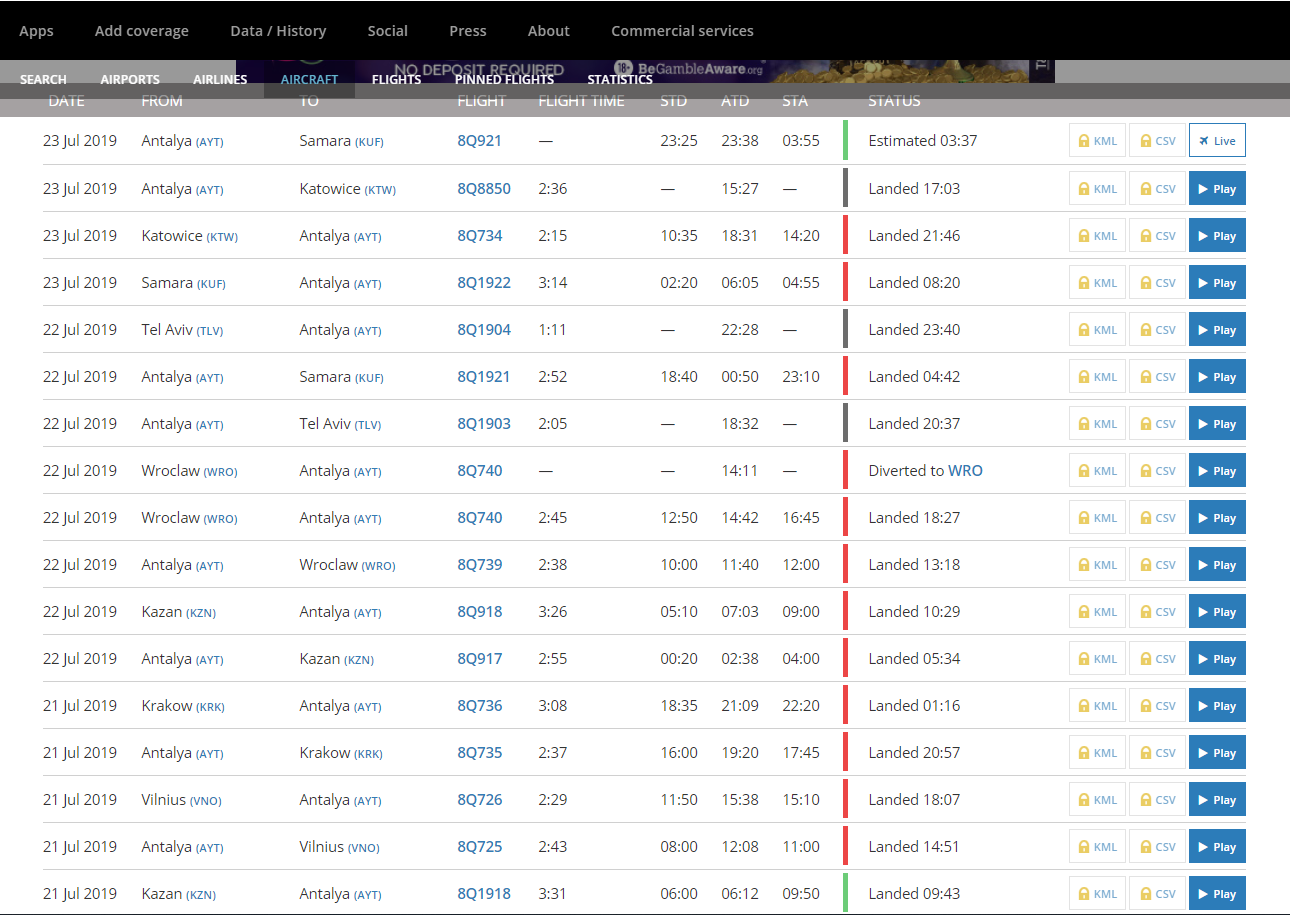Screen dimensions: 1290x915
Task: Download locked CSV for flight 8Q1903
Action: 1157,424
